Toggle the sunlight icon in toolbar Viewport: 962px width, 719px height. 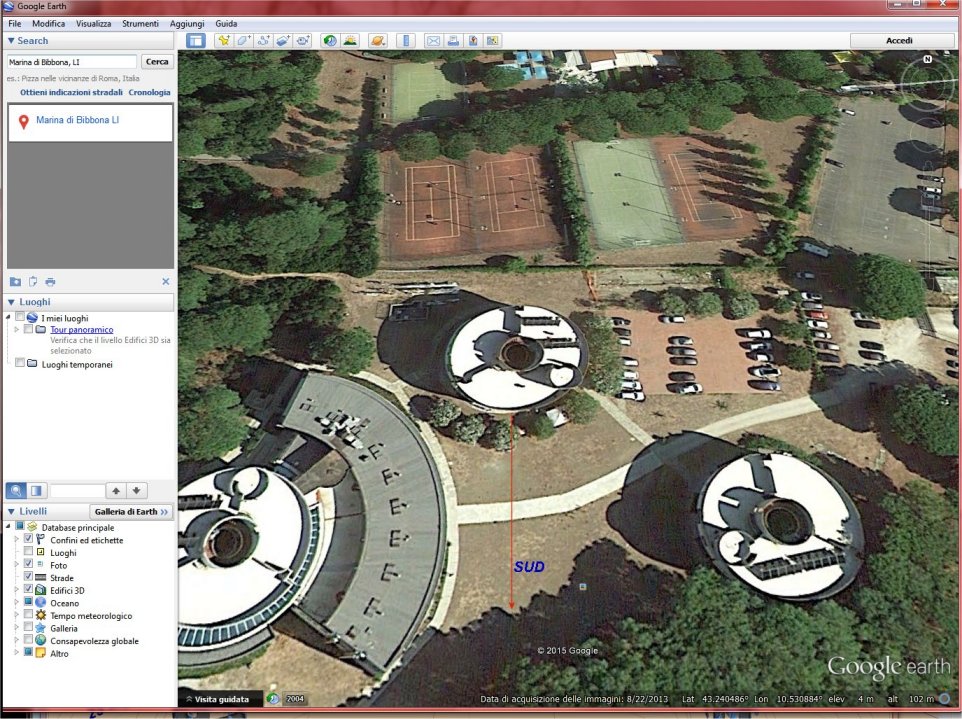pos(350,41)
